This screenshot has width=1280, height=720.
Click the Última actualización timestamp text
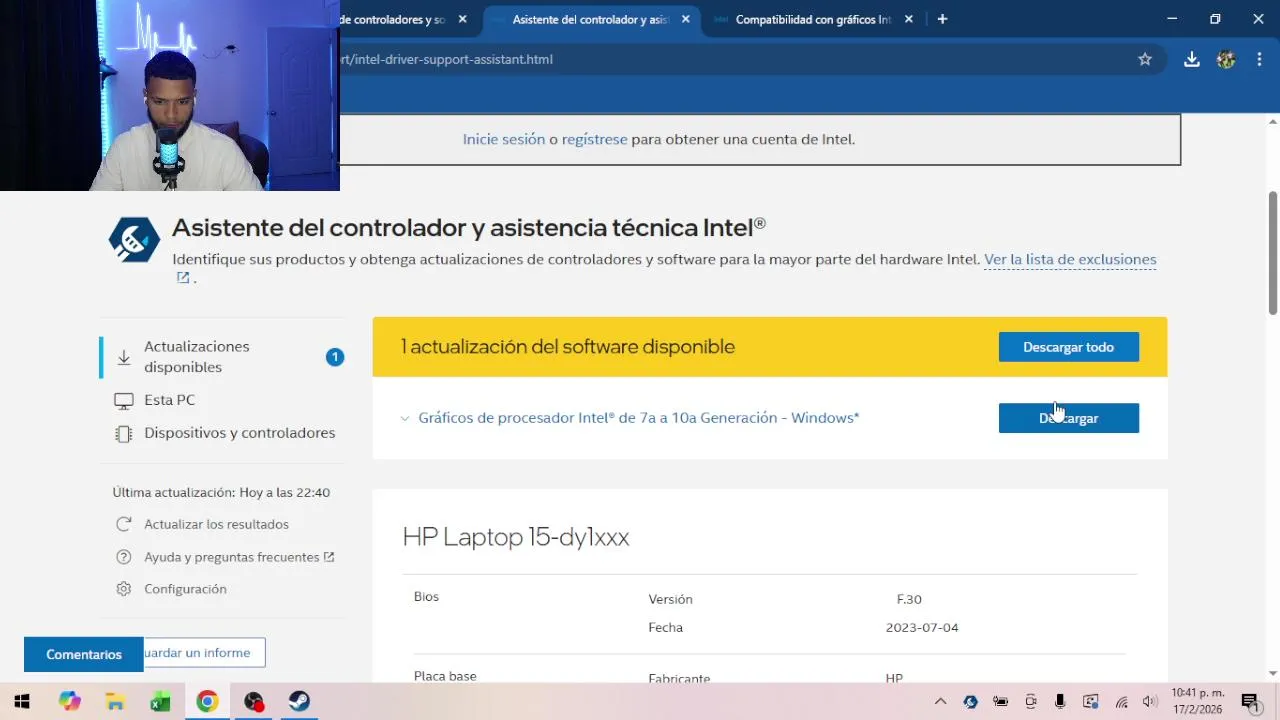(221, 492)
